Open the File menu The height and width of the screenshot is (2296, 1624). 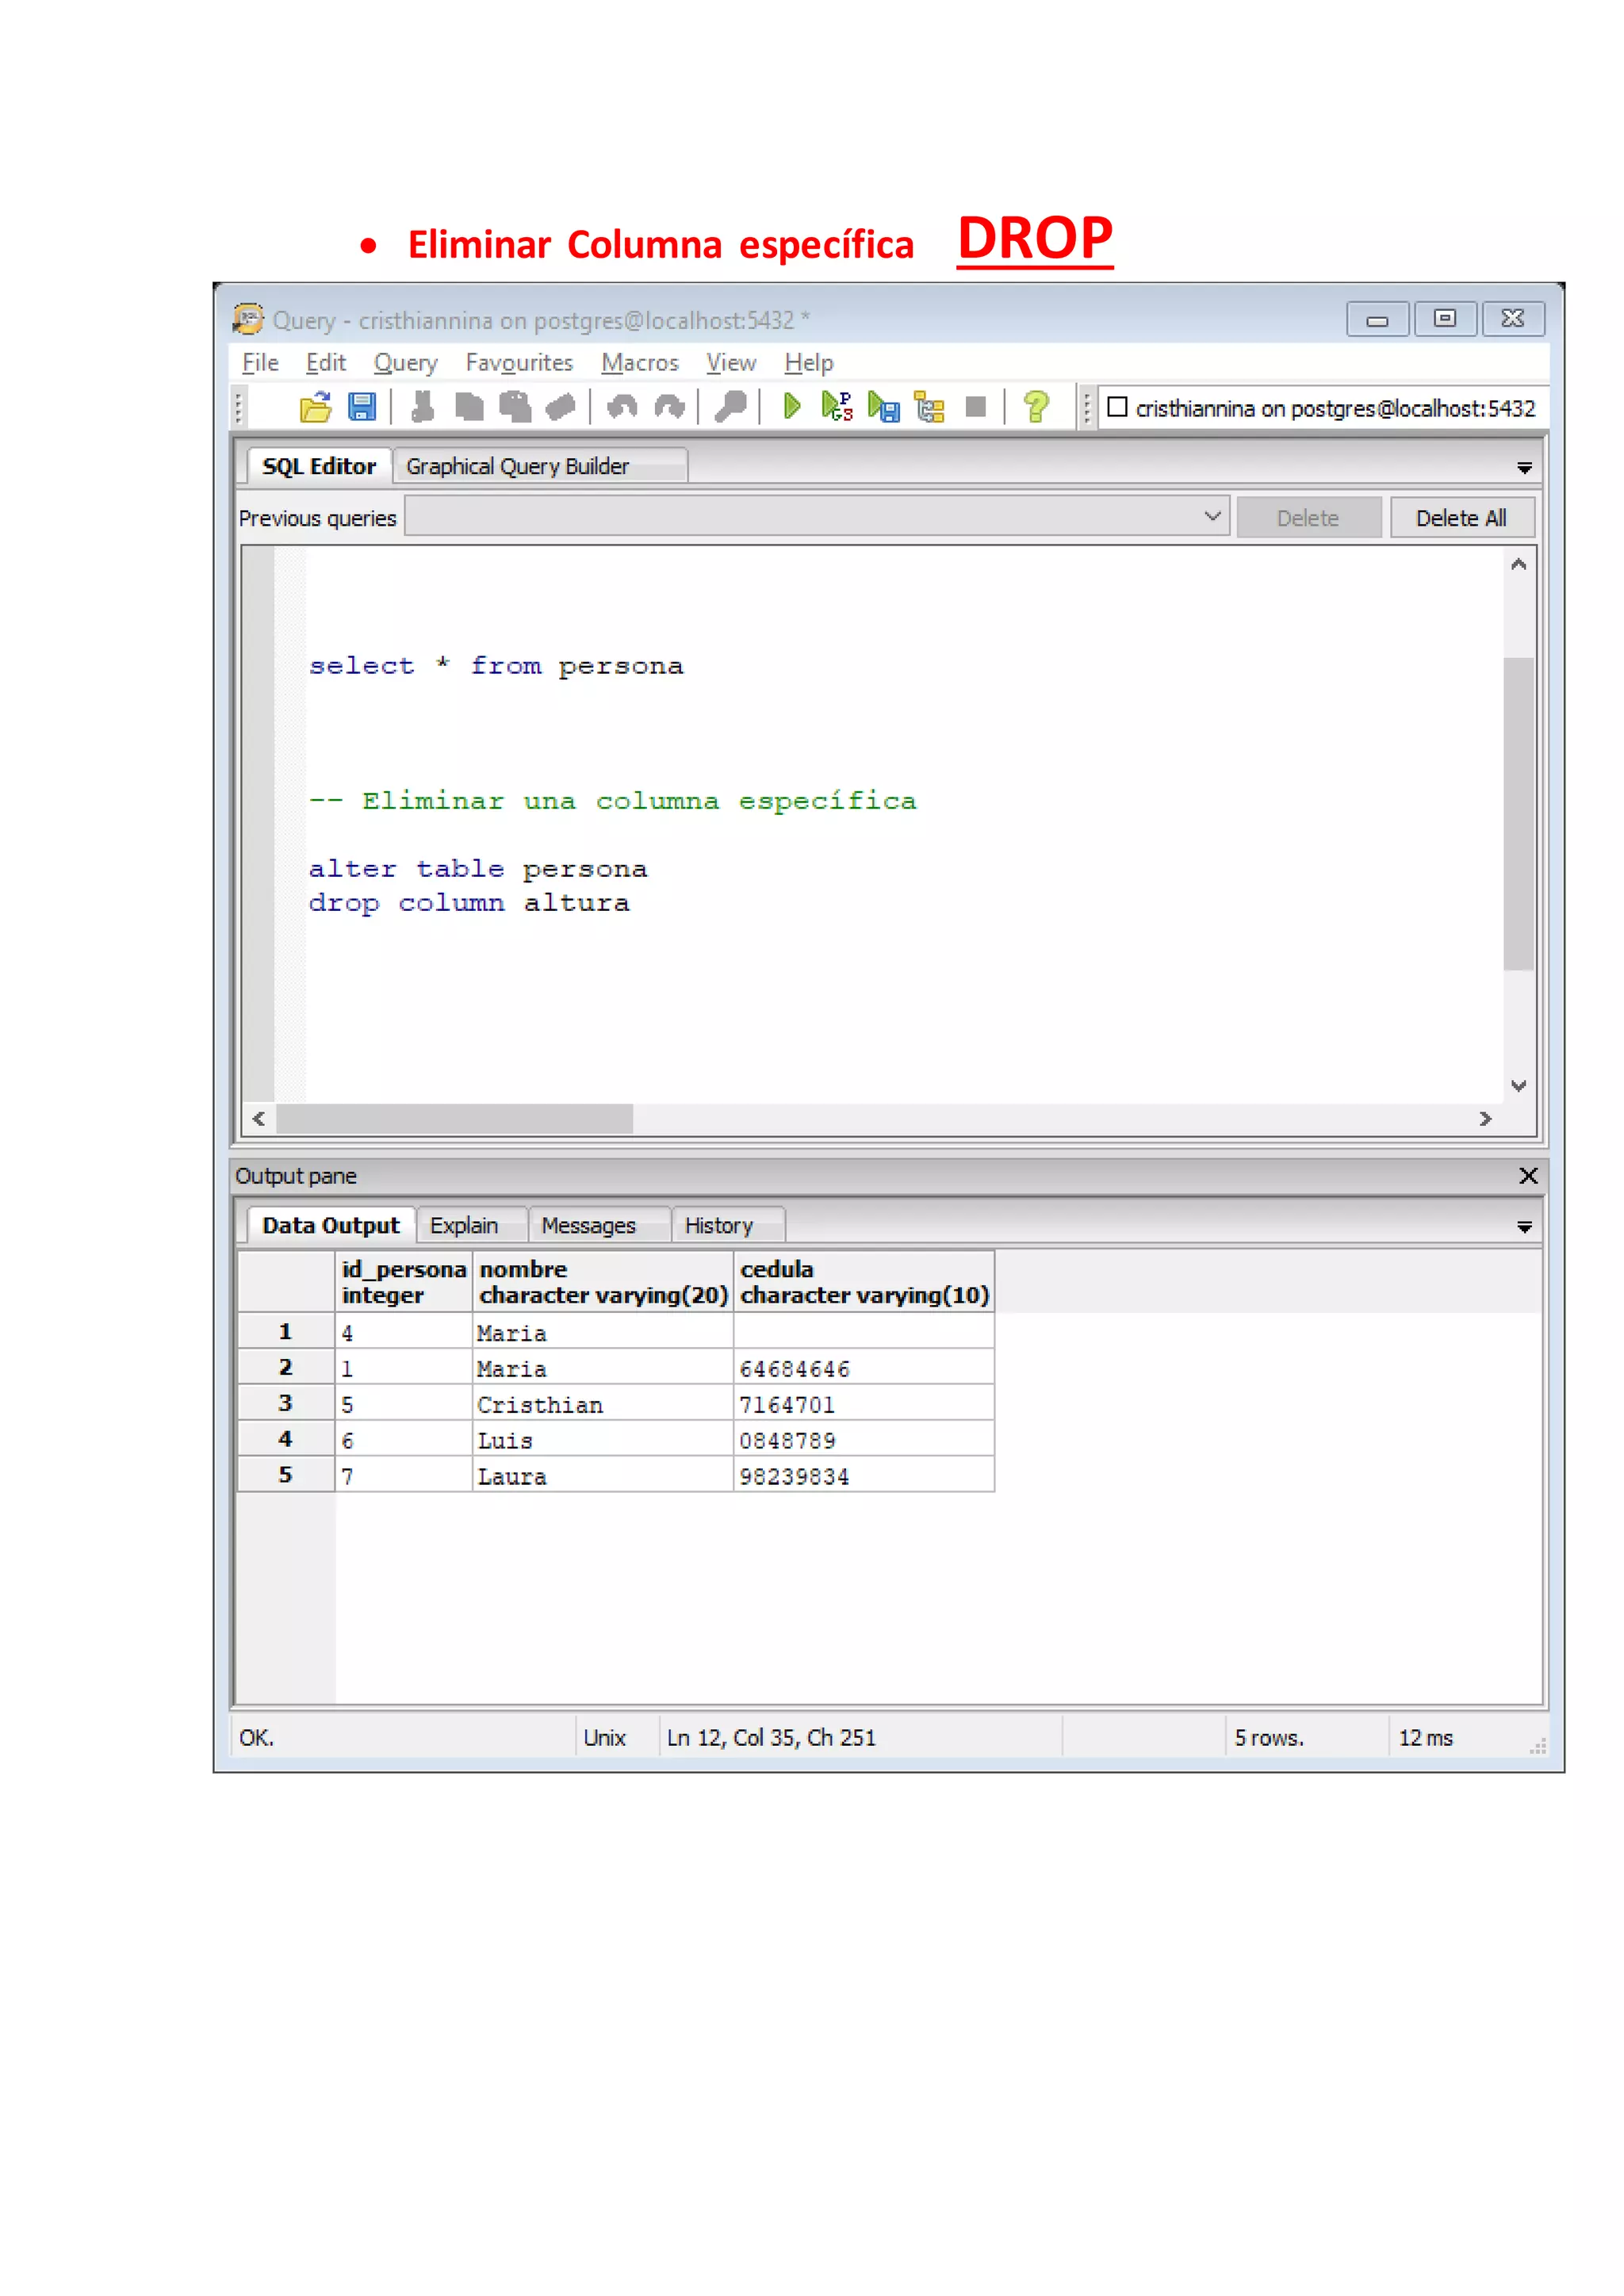tap(260, 363)
